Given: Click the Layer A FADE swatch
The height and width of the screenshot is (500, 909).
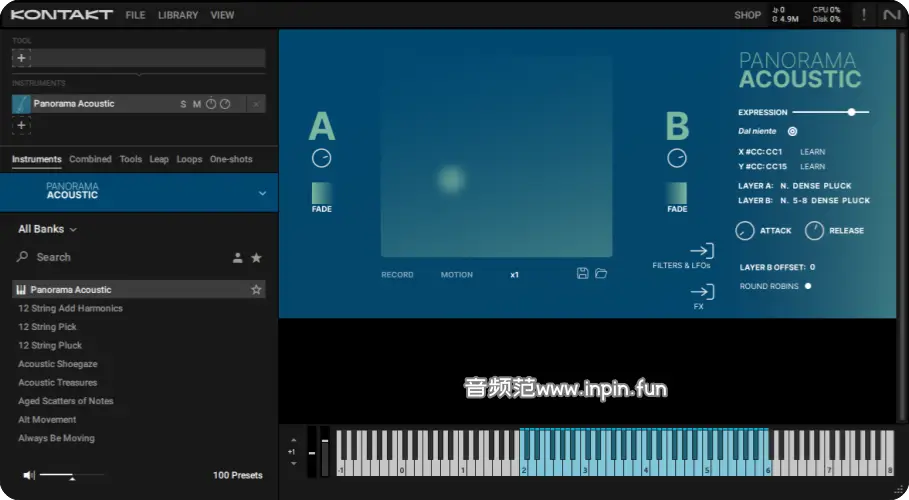Looking at the screenshot, I should pyautogui.click(x=322, y=193).
